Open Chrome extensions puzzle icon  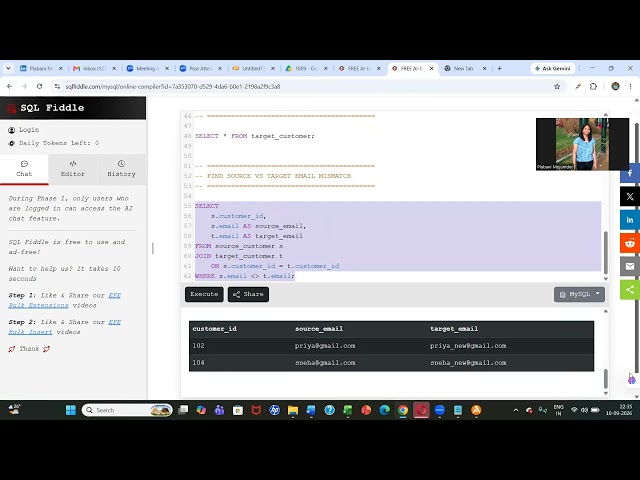[593, 87]
